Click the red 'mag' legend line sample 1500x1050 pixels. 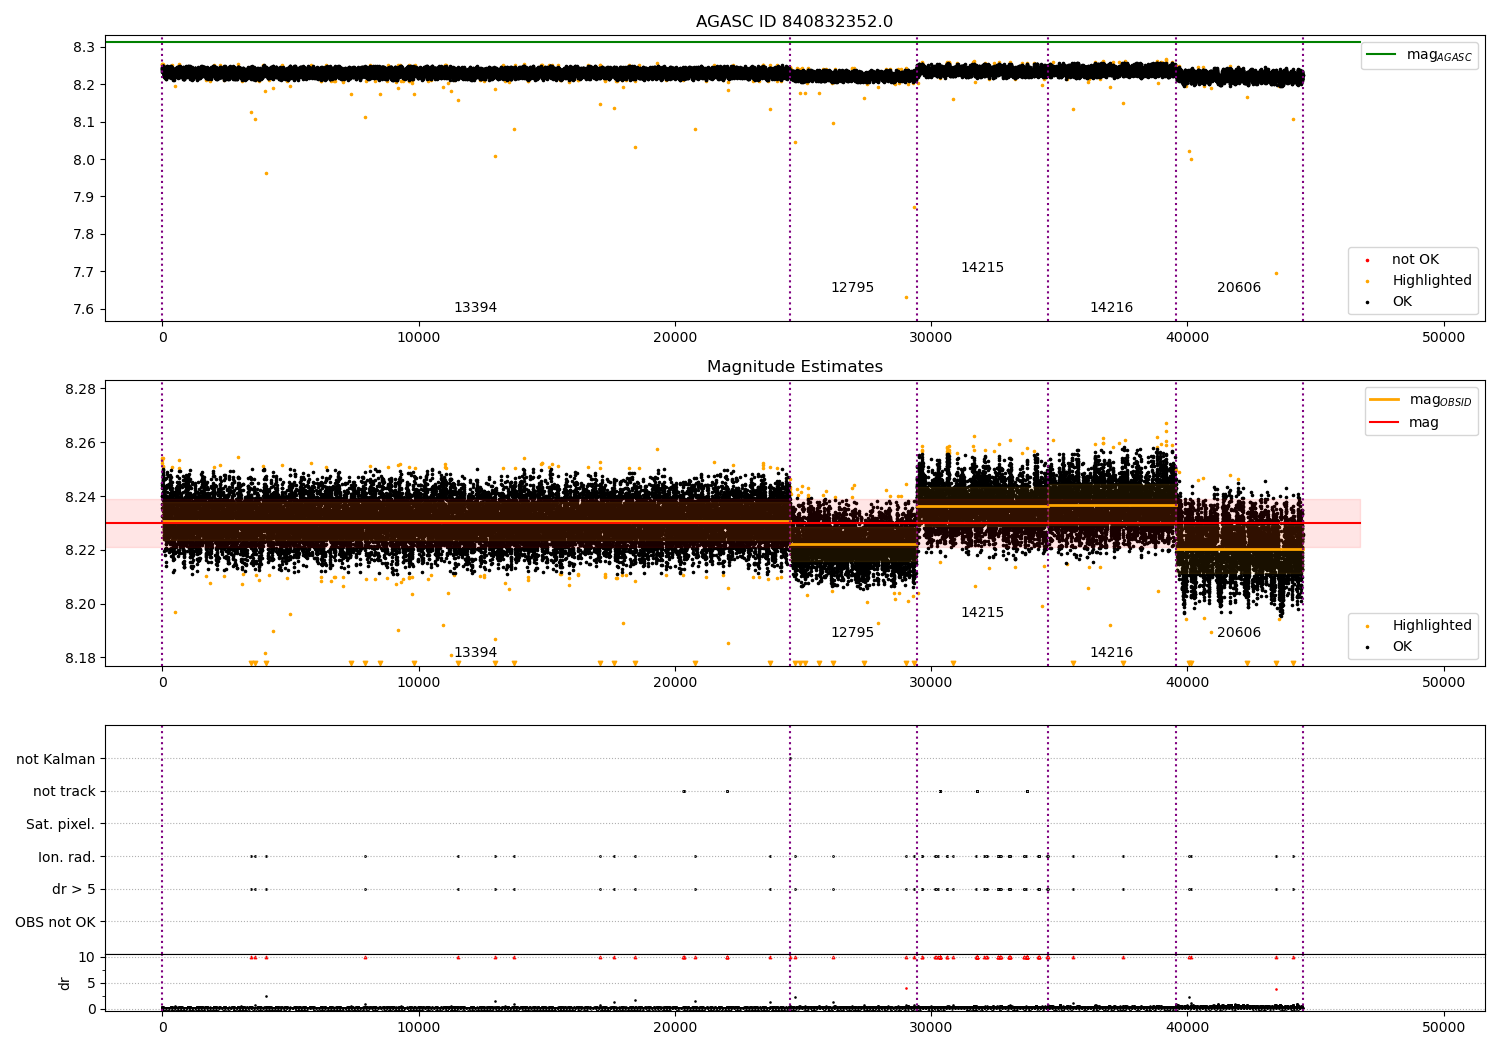click(x=1385, y=423)
